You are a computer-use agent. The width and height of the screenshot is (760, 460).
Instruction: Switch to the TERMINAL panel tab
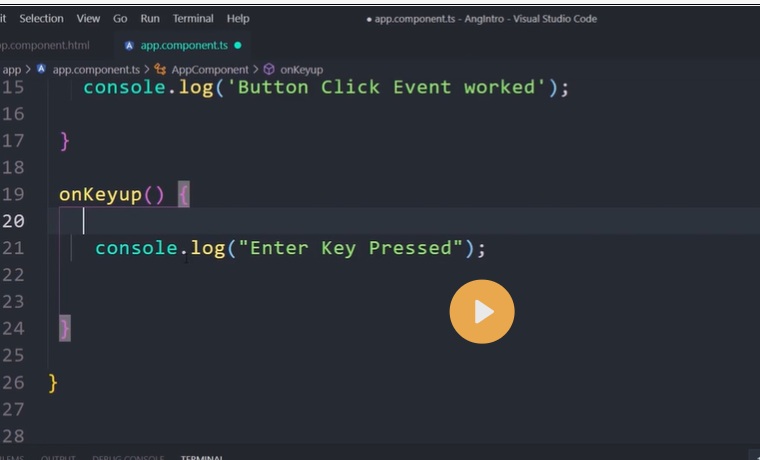point(201,457)
